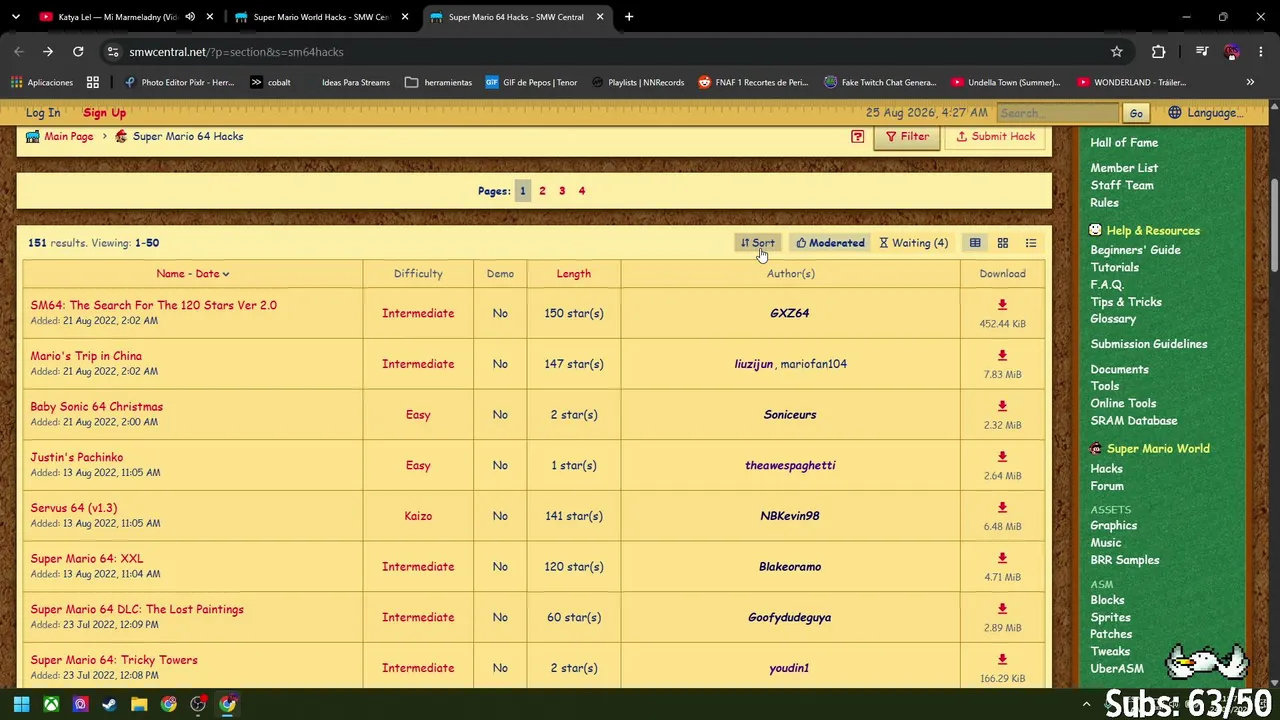The image size is (1280, 720).
Task: Download Baby Sonic 64 Christmas hack
Action: (1002, 406)
